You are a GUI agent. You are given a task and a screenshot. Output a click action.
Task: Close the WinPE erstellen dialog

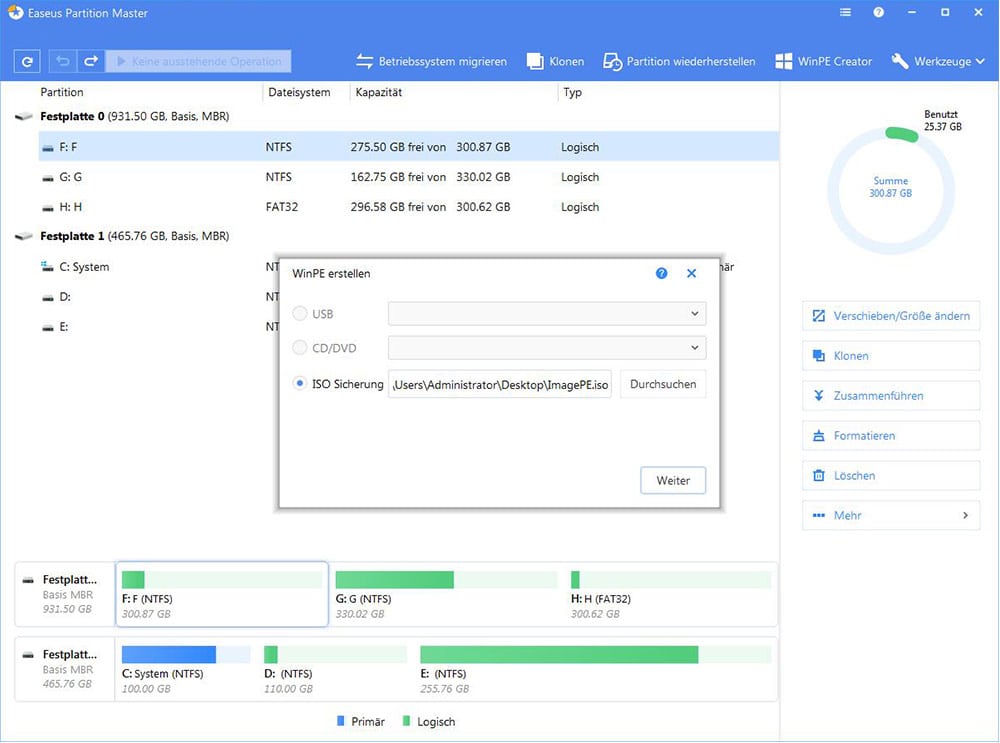coord(691,273)
